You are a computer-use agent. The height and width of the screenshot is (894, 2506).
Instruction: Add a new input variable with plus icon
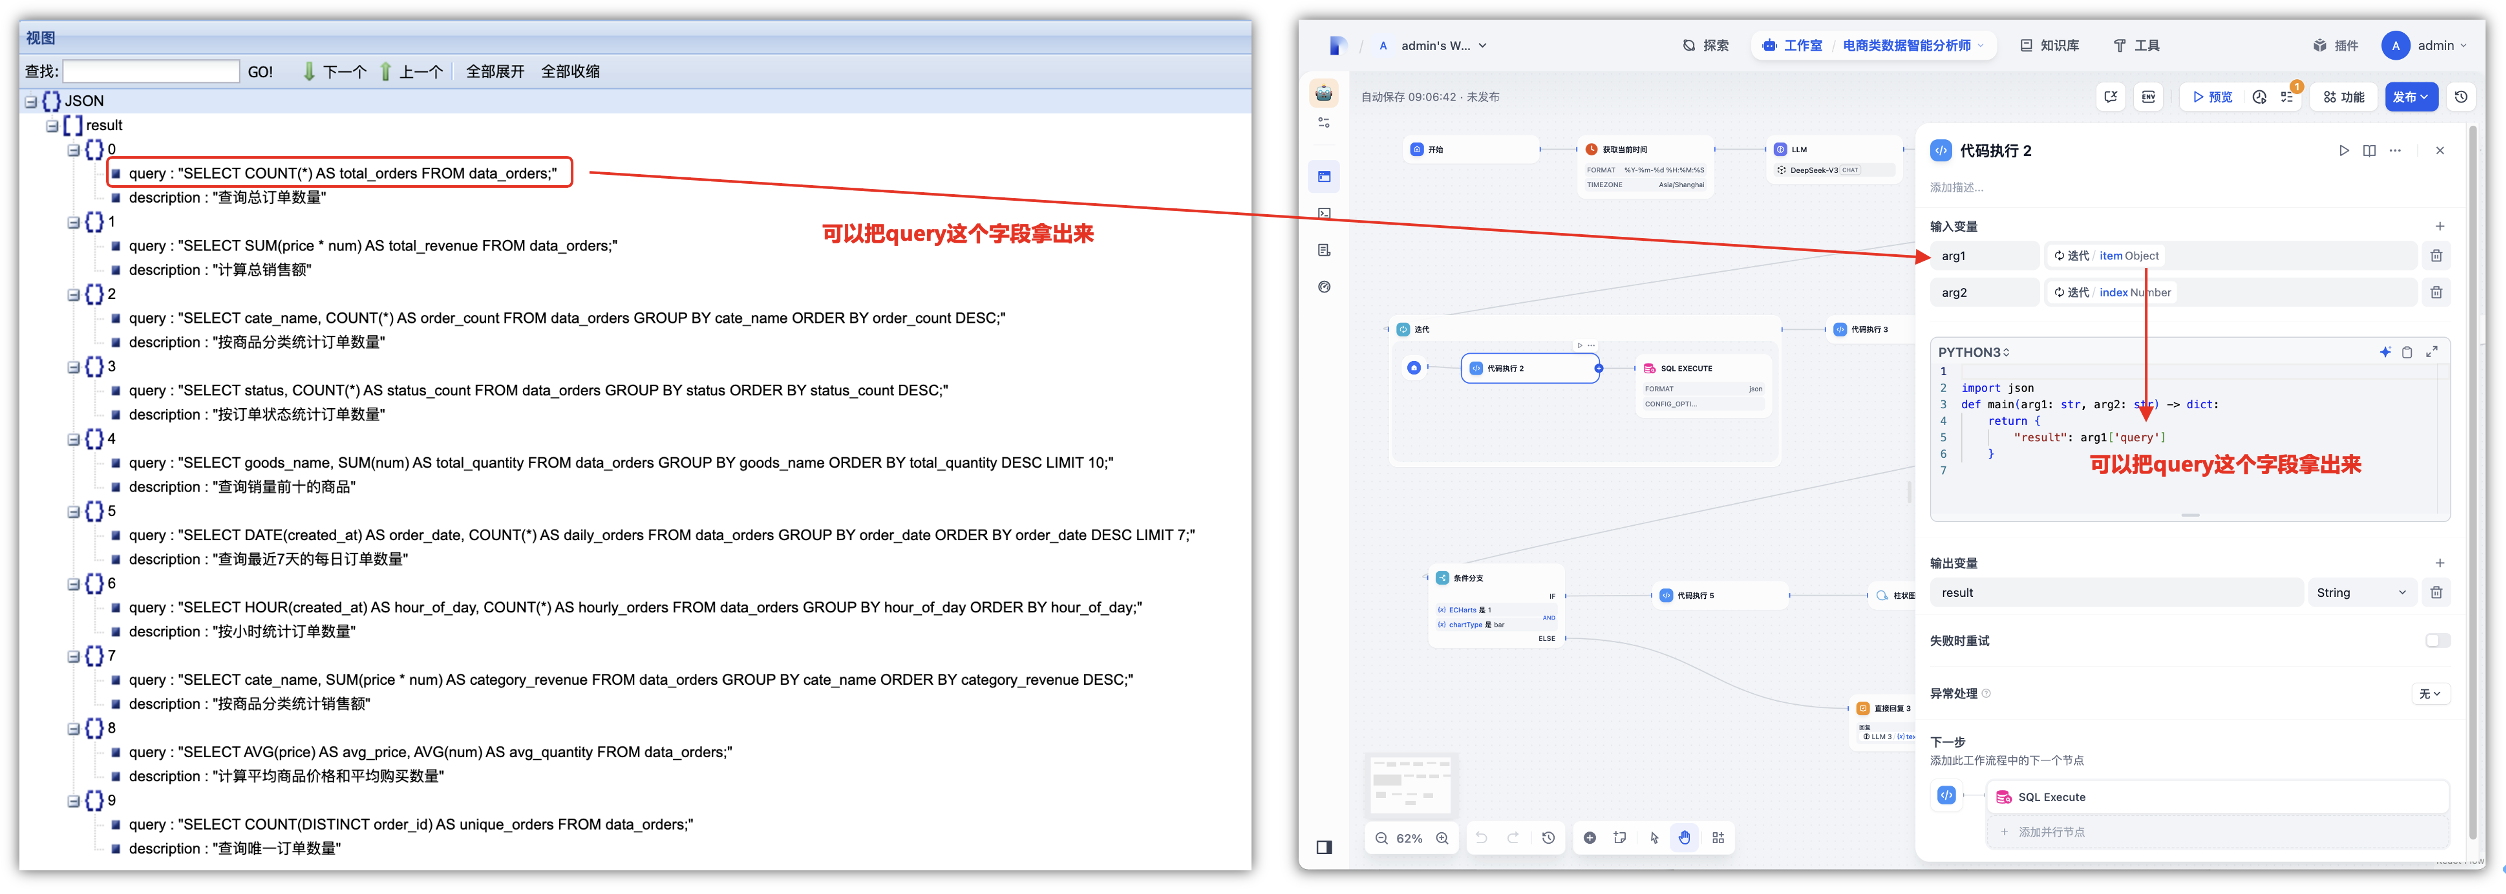pyautogui.click(x=2440, y=226)
